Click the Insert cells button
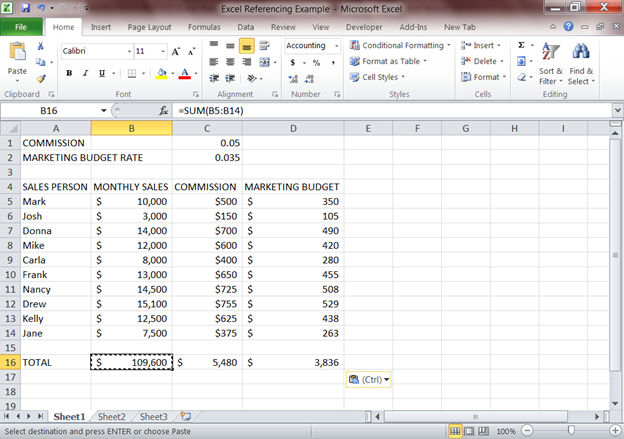This screenshot has height=439, width=624. 480,45
